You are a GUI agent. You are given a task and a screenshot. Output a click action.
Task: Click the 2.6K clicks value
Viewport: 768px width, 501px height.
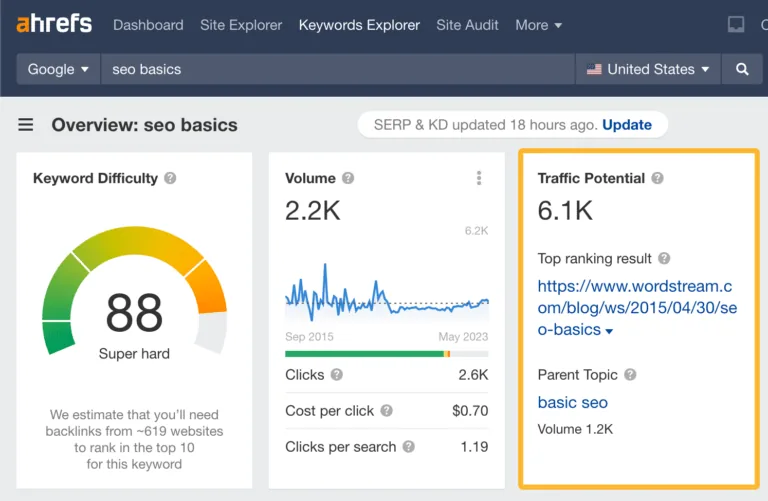pyautogui.click(x=473, y=375)
